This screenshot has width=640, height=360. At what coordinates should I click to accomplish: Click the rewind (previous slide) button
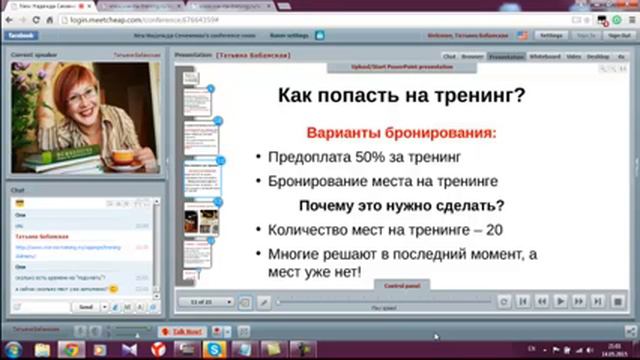click(x=542, y=302)
